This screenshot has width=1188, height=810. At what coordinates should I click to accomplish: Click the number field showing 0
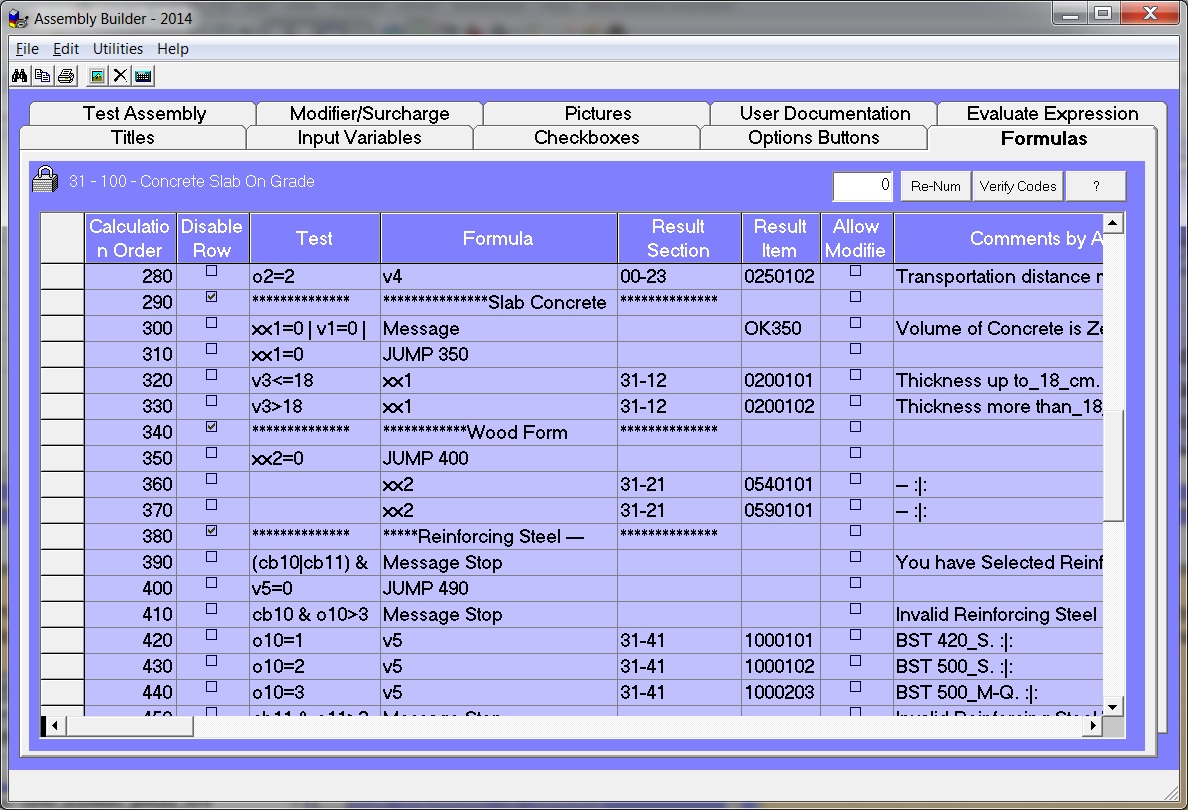tap(864, 185)
